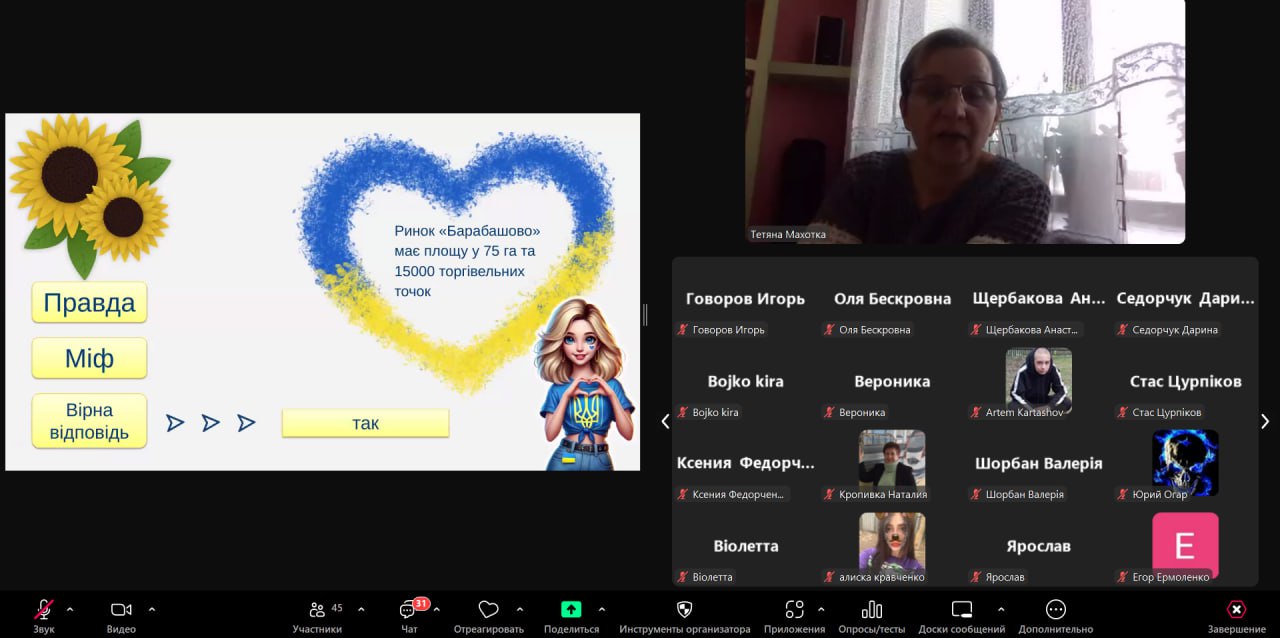
Task: Select Юрий Огар skull avatar tile
Action: (1185, 463)
